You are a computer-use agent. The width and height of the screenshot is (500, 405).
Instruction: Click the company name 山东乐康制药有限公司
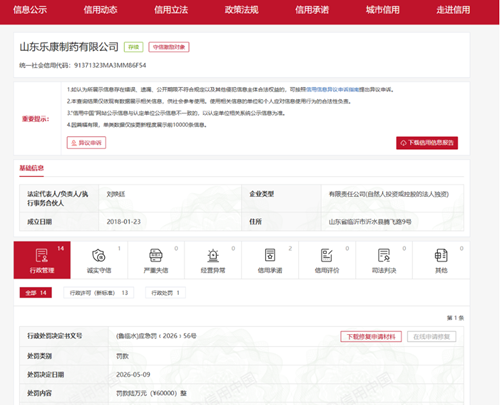click(x=69, y=47)
